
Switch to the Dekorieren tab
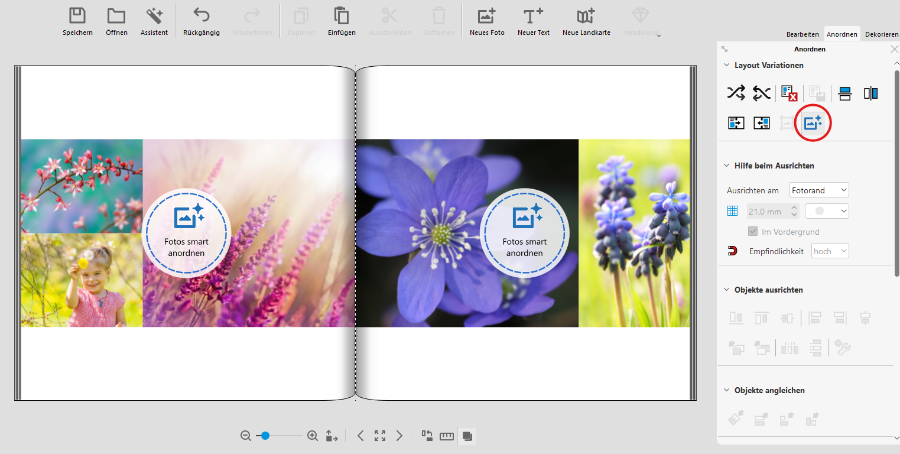[x=881, y=34]
